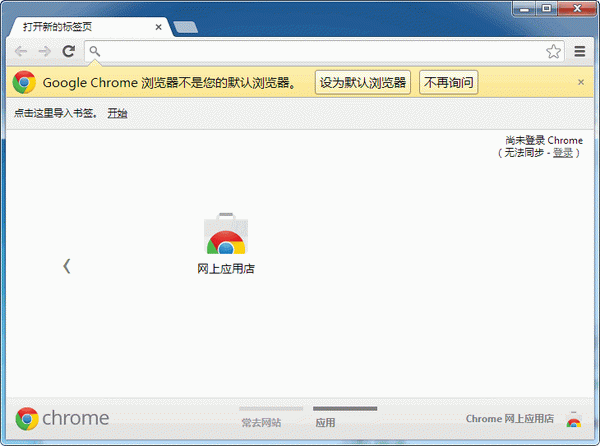This screenshot has height=446, width=600.
Task: Click the search magnifier in address bar
Action: tap(95, 51)
